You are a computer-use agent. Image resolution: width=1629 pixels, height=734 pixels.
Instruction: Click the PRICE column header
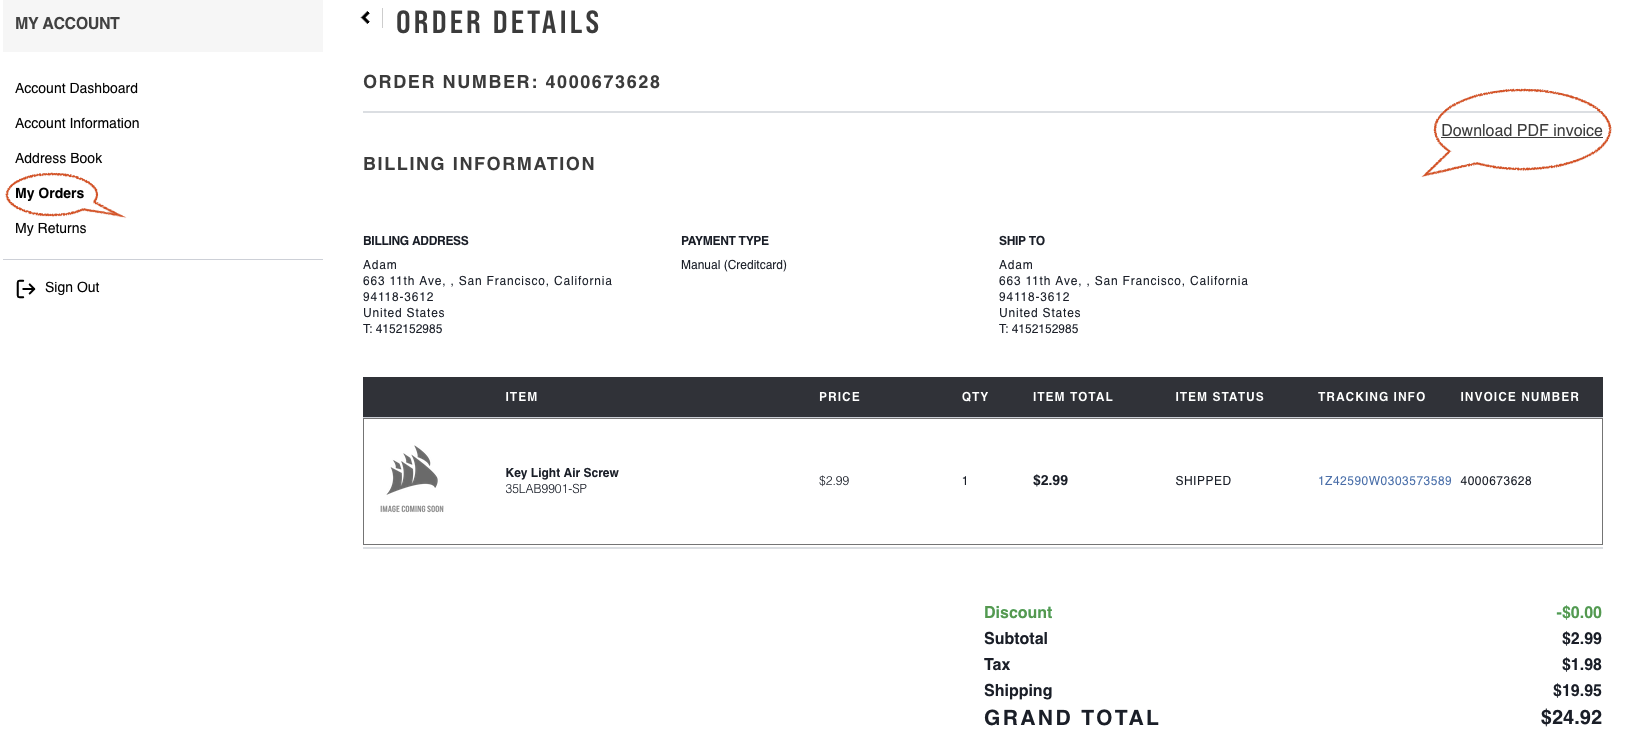click(839, 396)
